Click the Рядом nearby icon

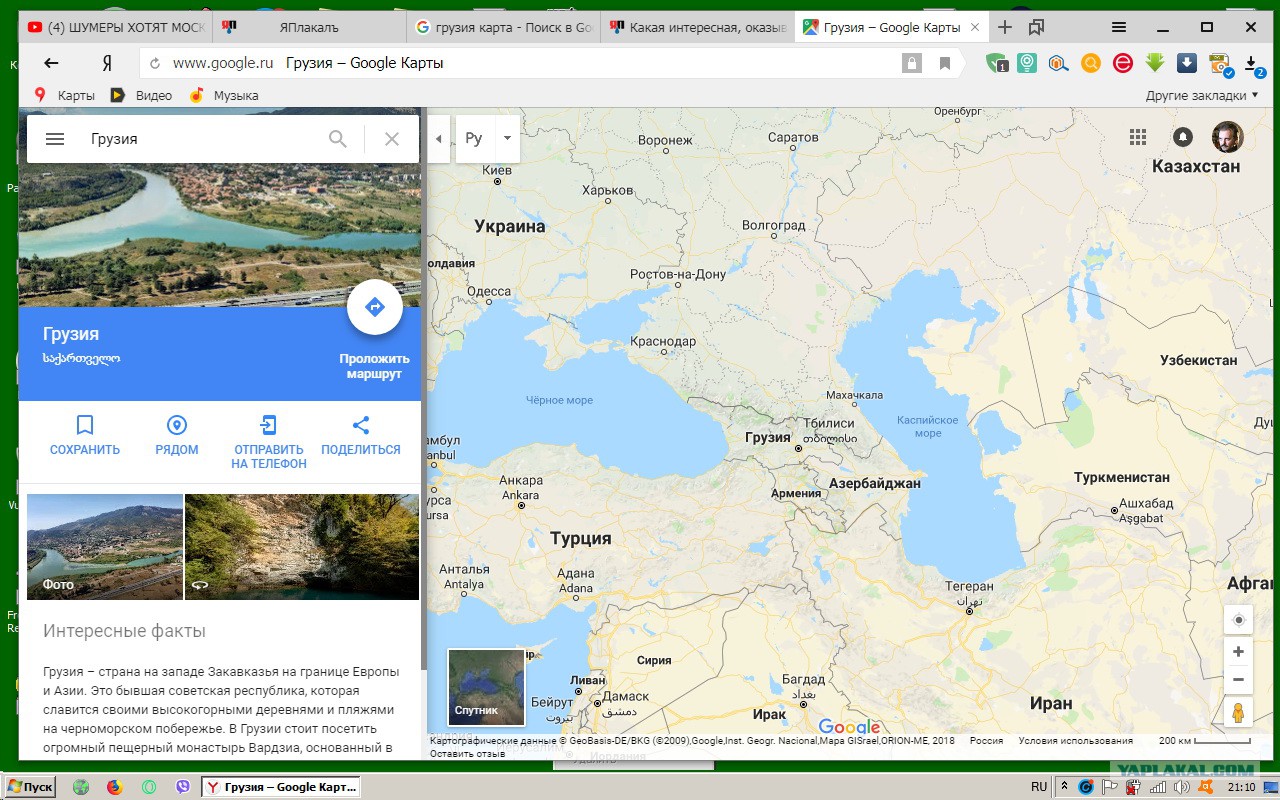[177, 426]
